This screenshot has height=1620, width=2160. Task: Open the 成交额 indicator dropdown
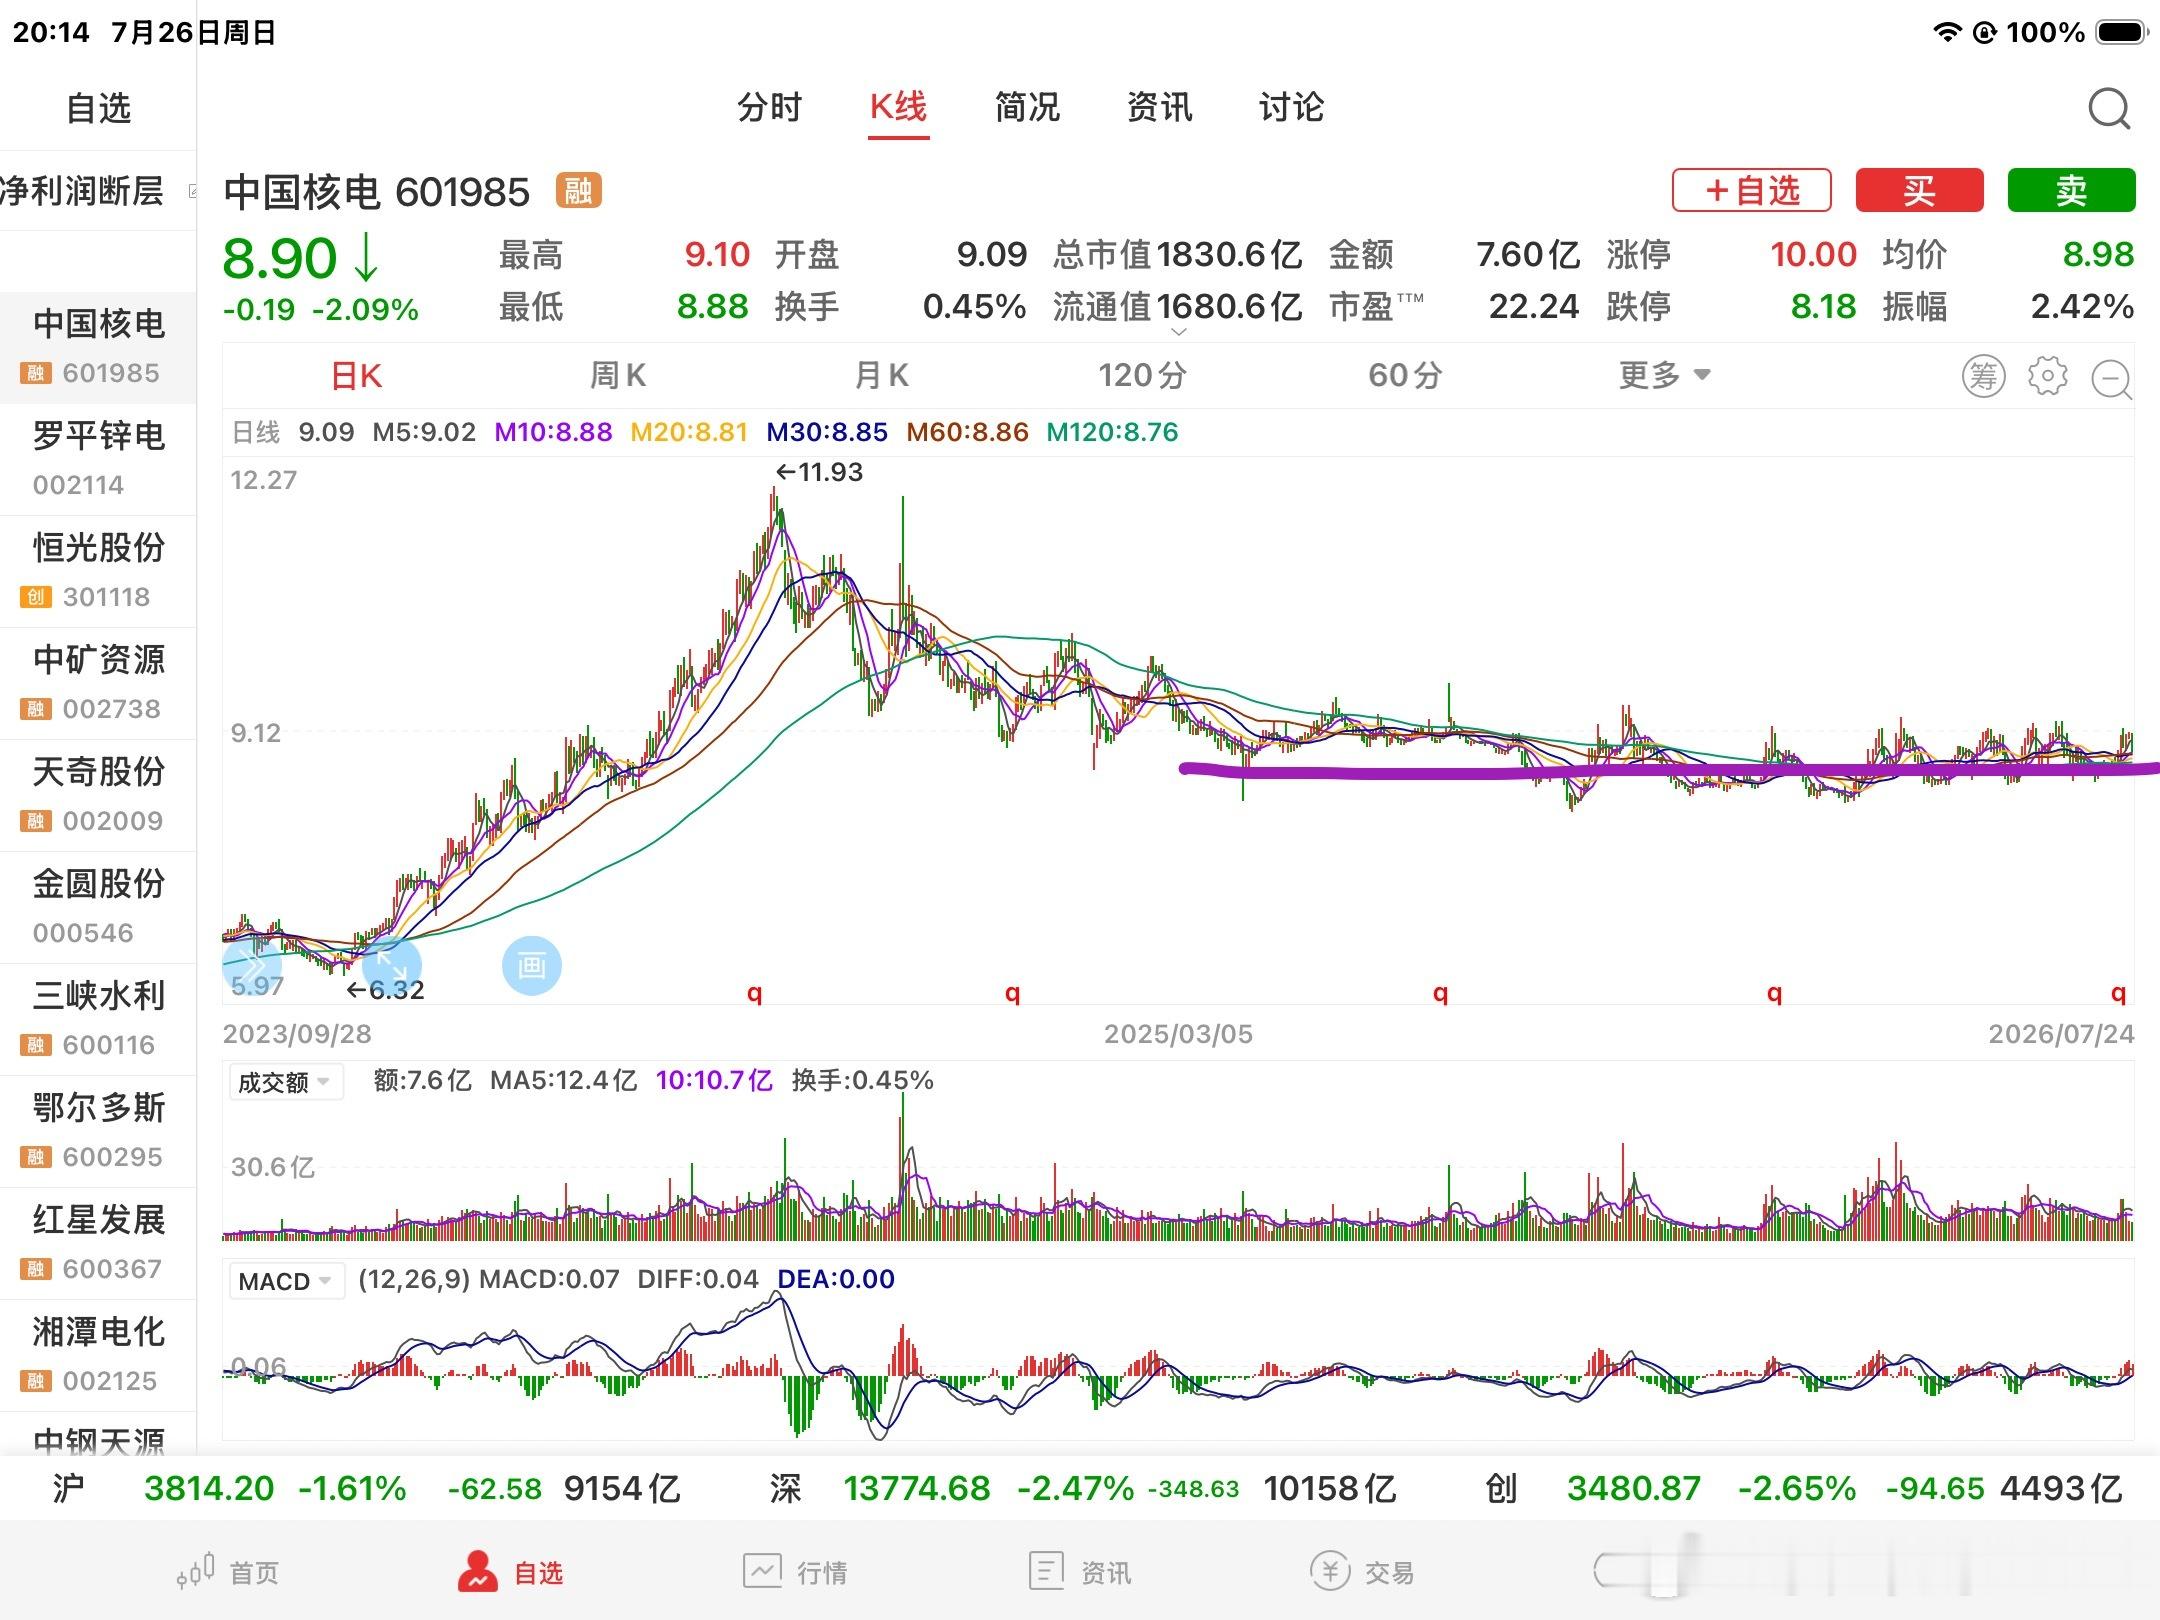pos(285,1082)
